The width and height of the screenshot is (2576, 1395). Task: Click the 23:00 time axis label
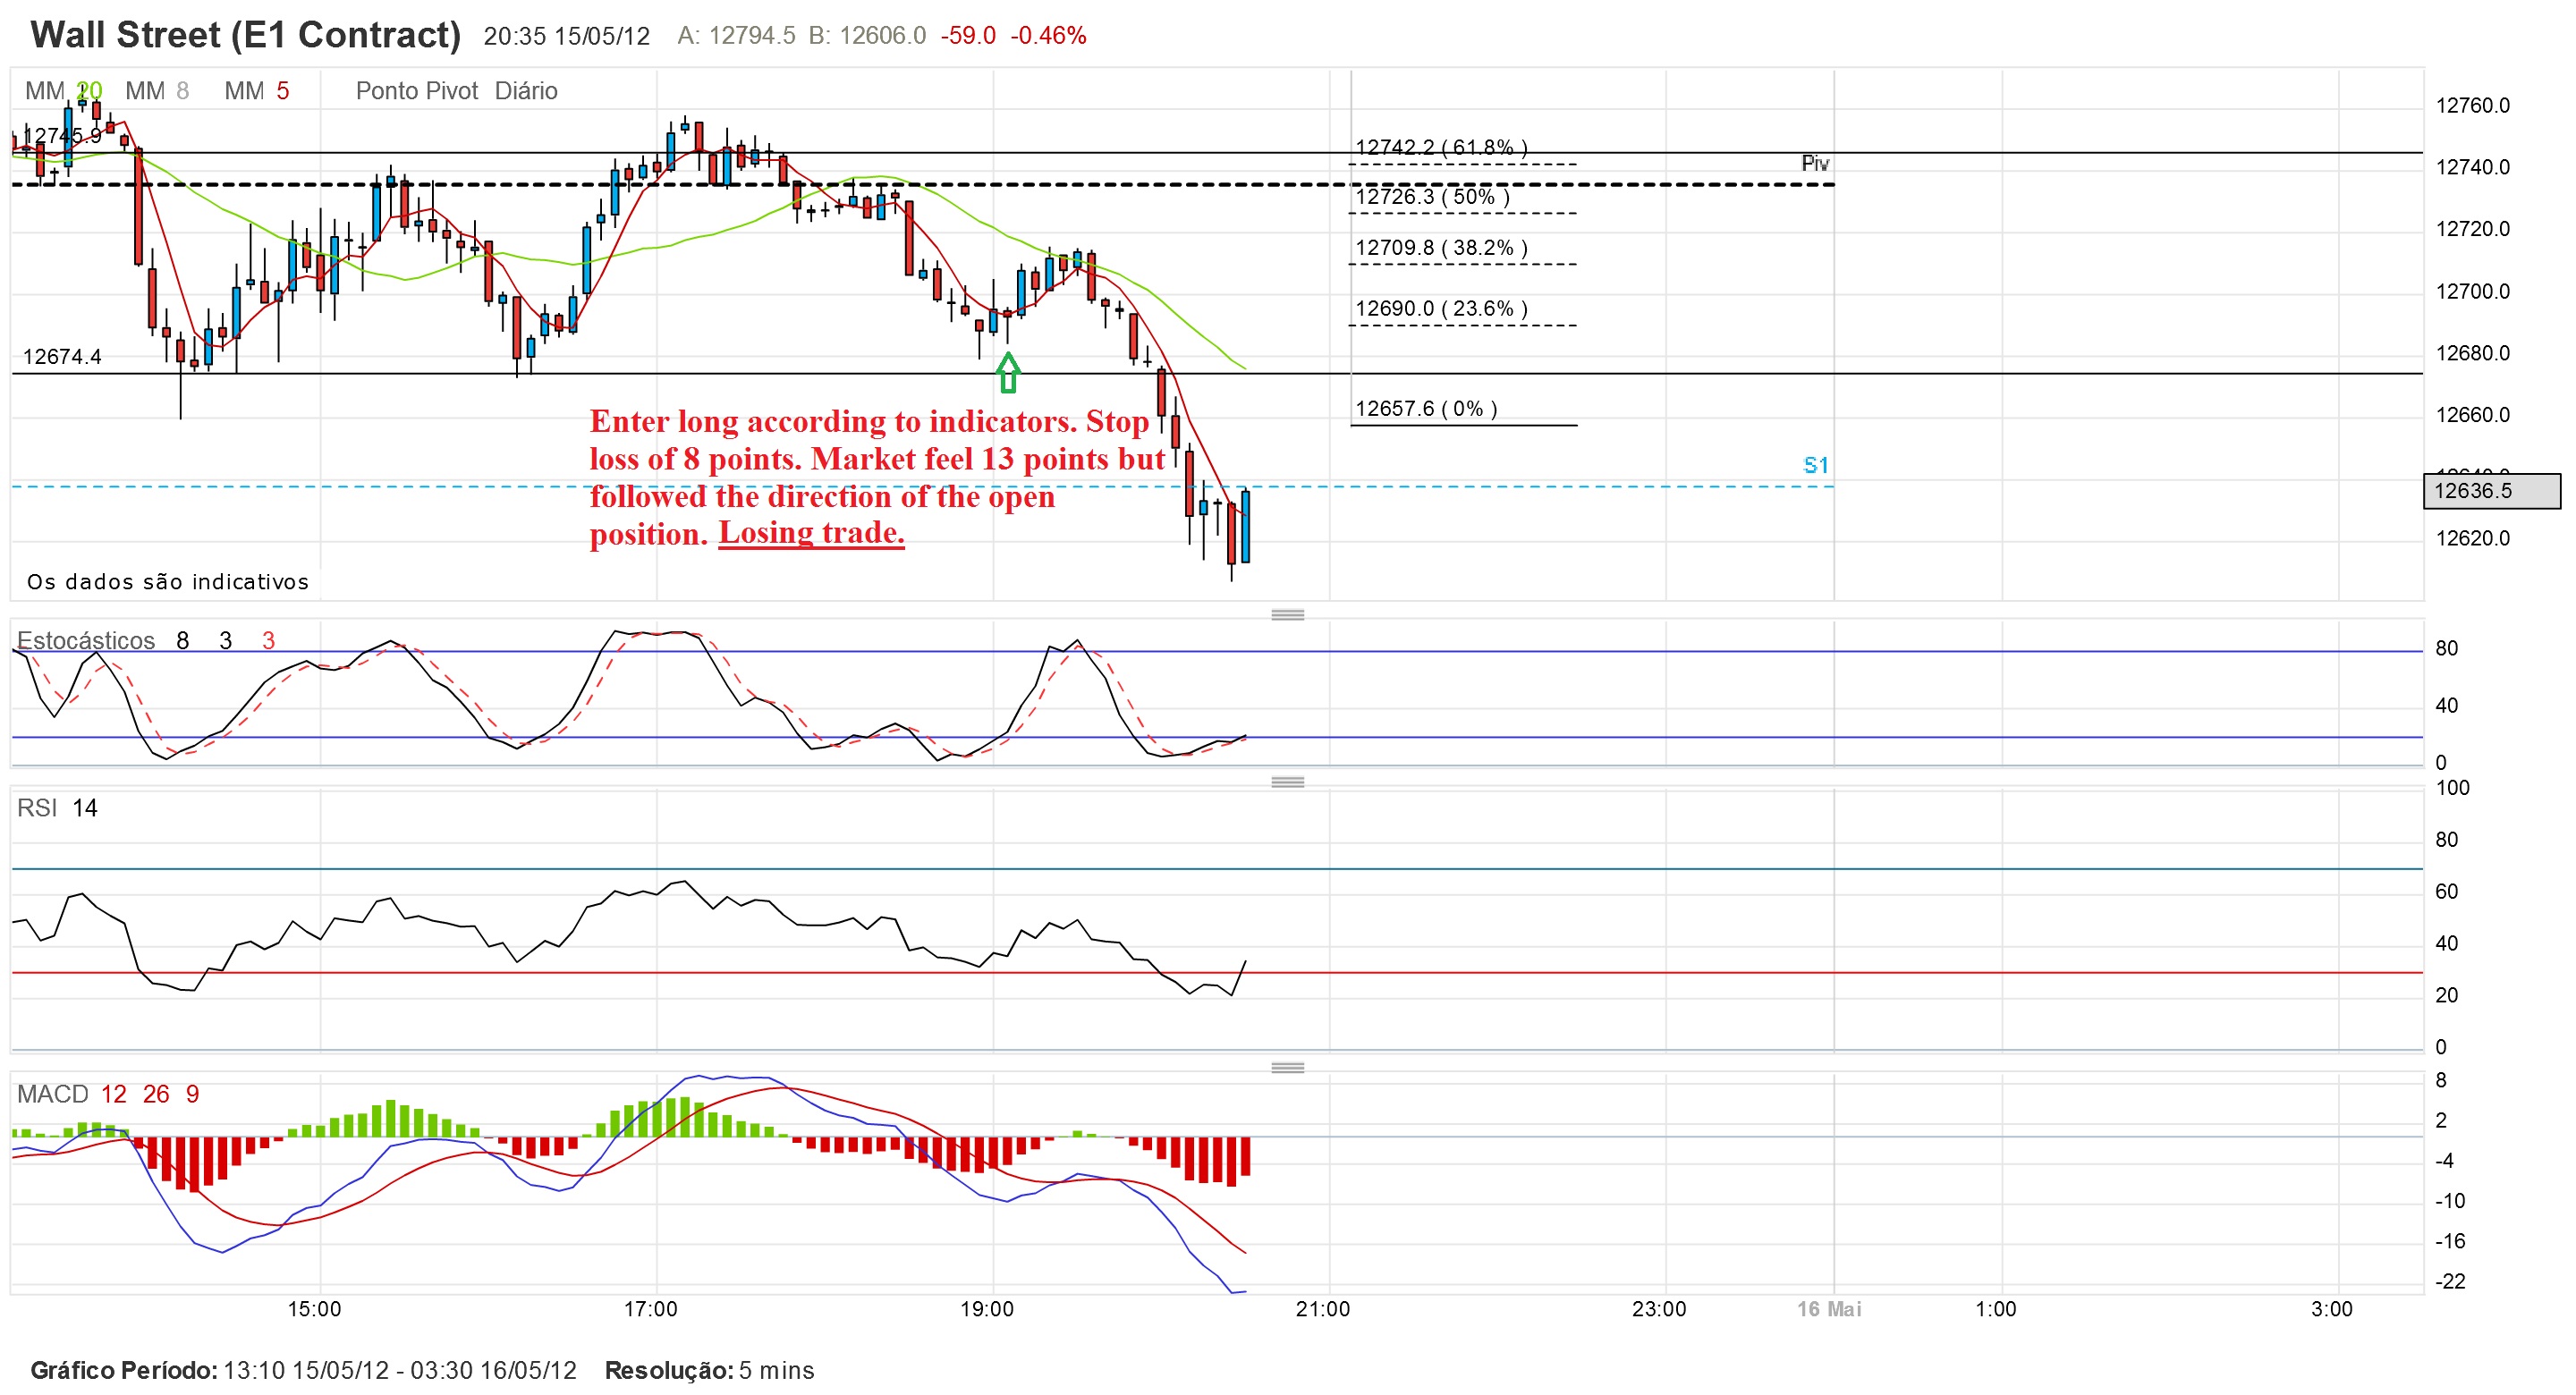coord(1659,1309)
